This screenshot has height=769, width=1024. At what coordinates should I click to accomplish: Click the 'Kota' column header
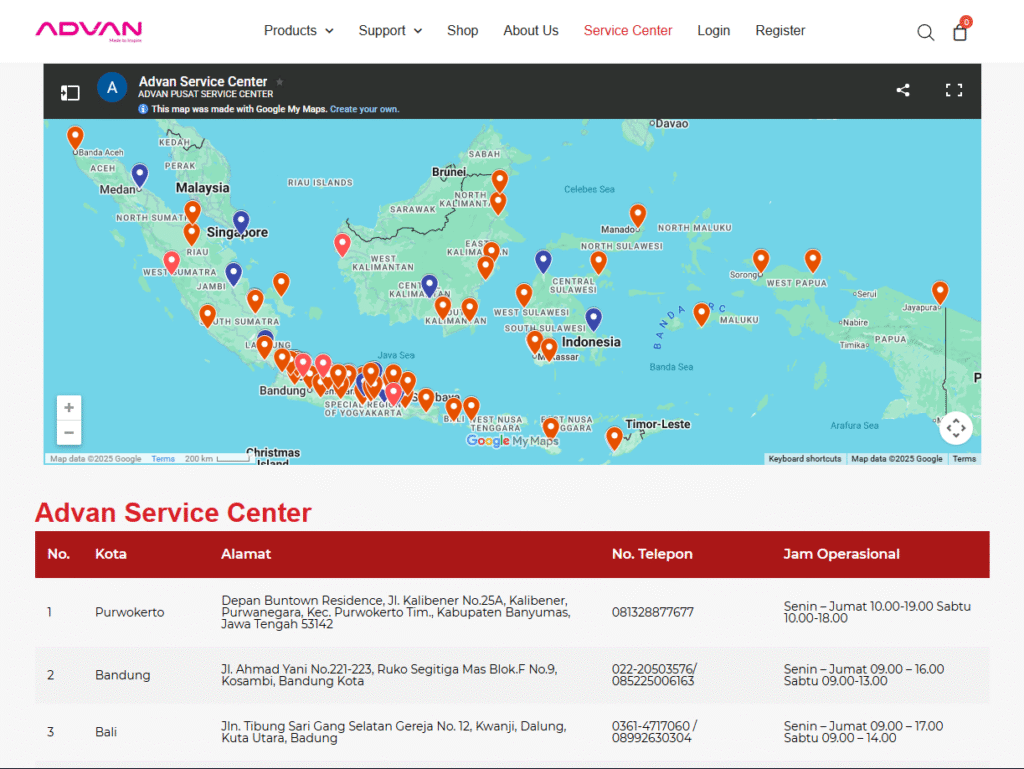111,554
